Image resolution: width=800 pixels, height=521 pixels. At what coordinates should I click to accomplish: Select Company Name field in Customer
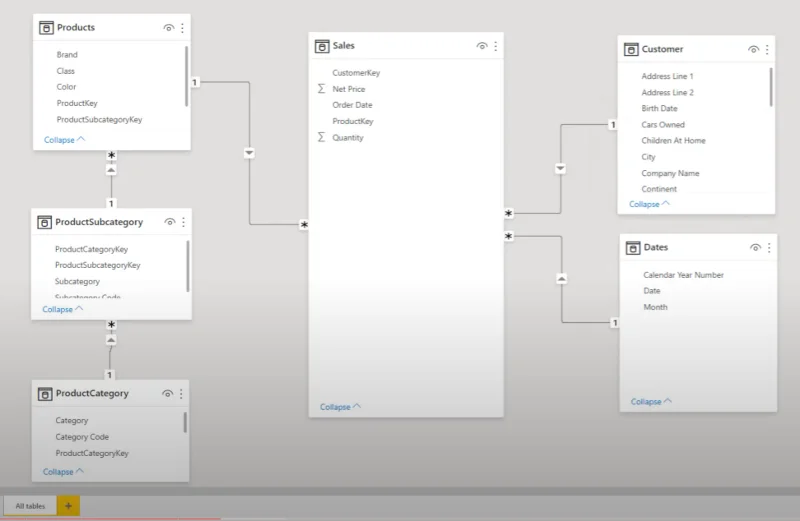tap(670, 173)
